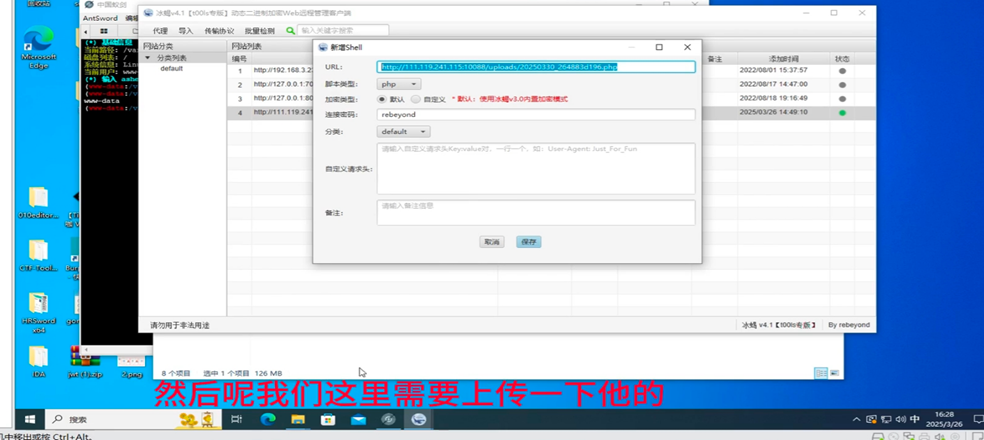Click the 状态 column header

point(842,58)
